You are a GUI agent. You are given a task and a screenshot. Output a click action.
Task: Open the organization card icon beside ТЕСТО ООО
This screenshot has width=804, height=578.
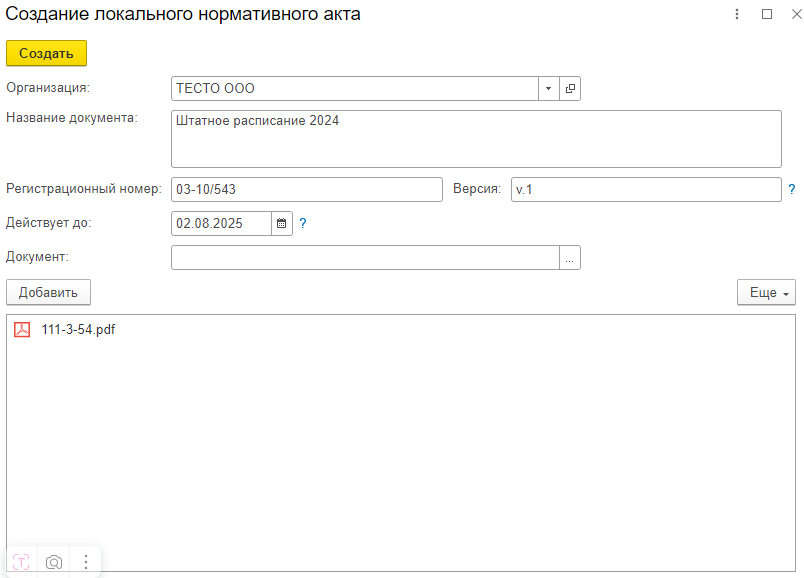pos(570,89)
